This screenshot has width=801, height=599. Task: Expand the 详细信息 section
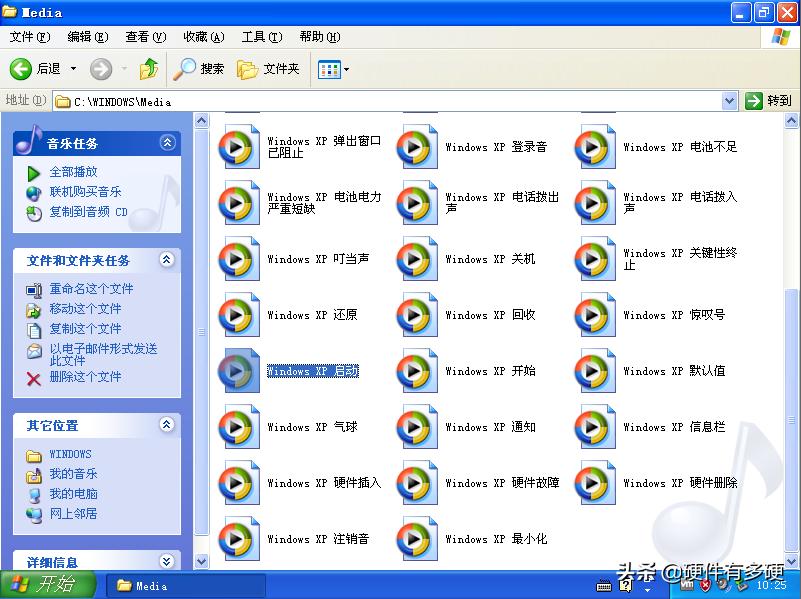tap(166, 560)
